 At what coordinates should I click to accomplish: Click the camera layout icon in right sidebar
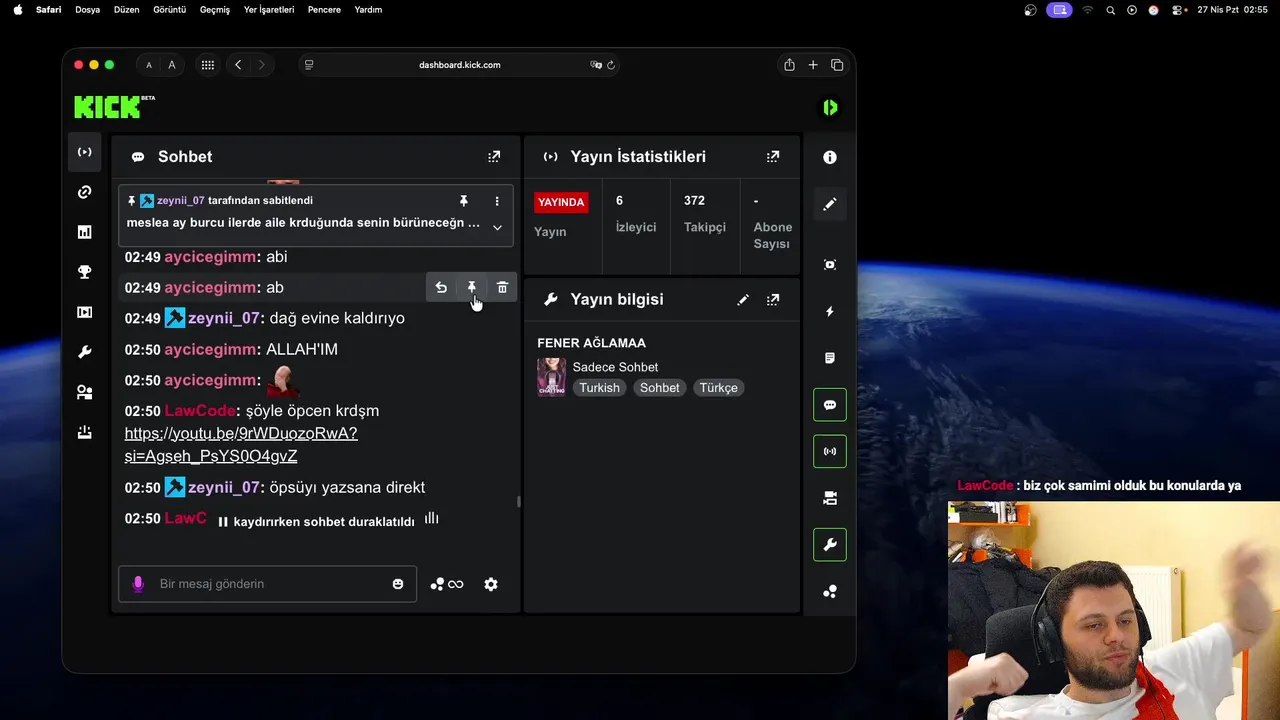coord(830,498)
